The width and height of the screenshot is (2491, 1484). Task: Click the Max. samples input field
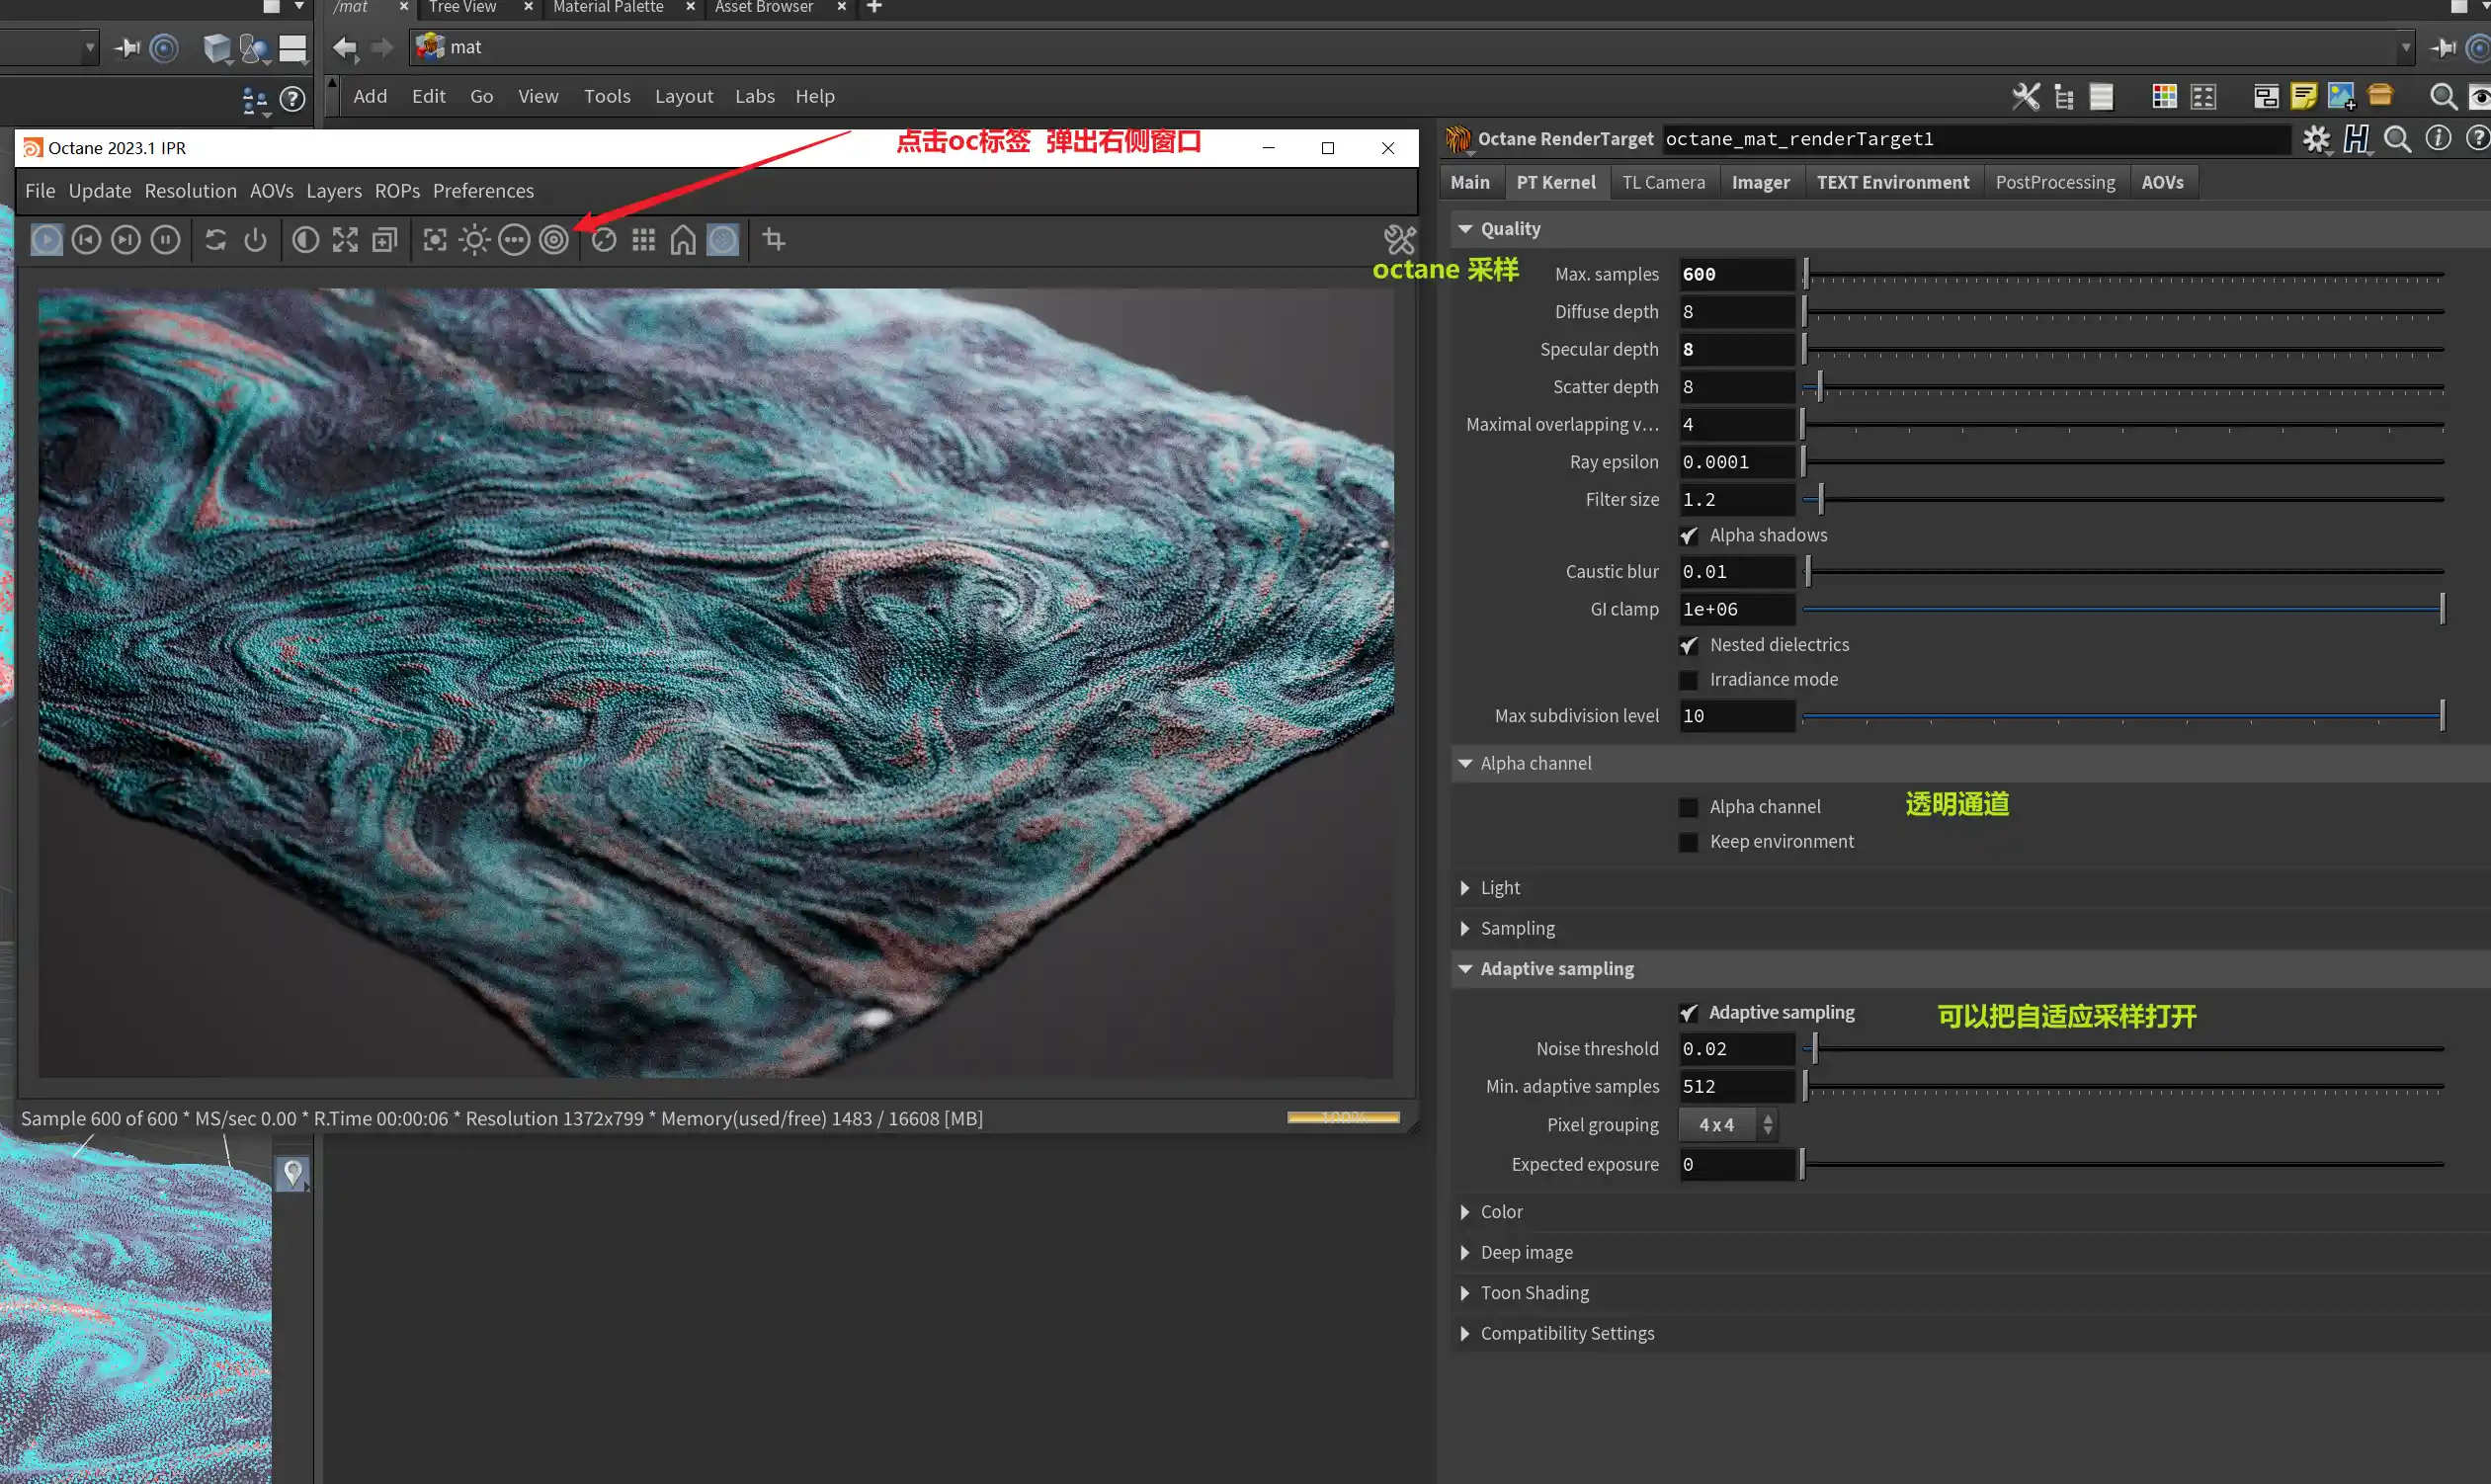coord(1735,274)
